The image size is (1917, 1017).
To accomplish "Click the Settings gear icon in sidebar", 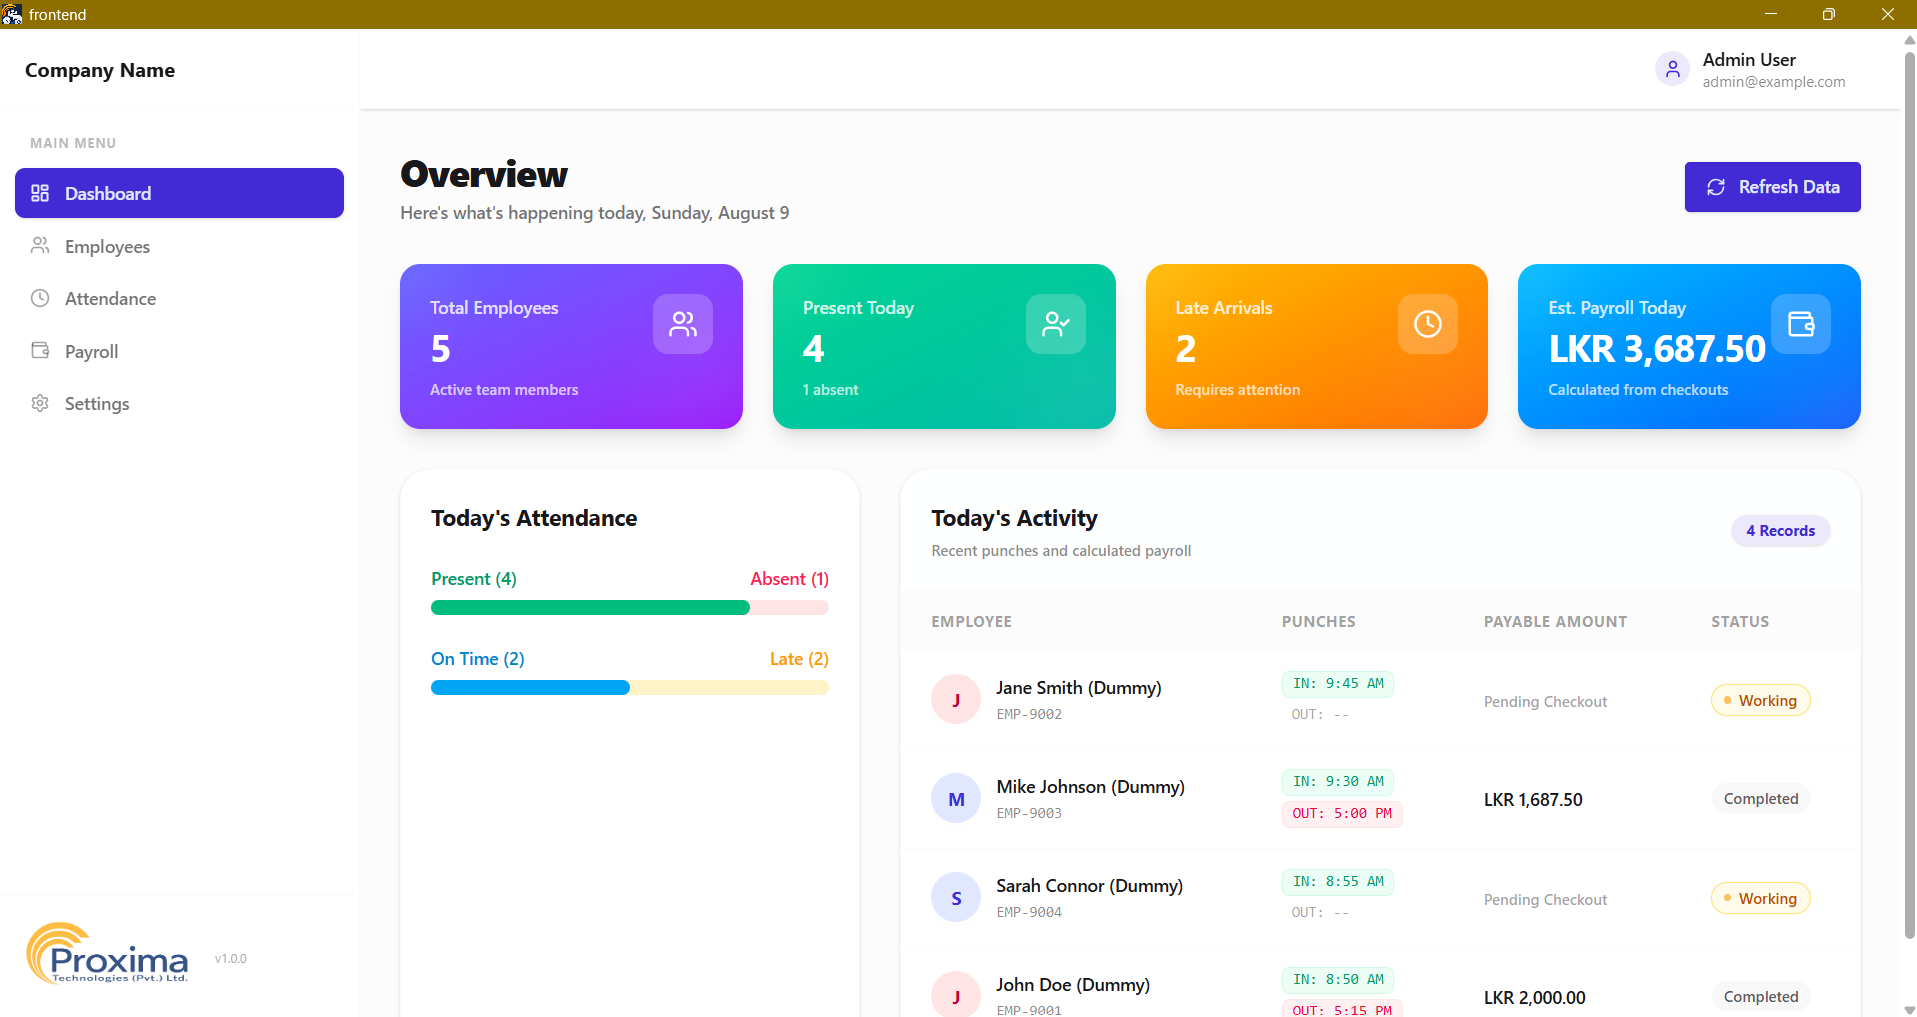I will 40,403.
